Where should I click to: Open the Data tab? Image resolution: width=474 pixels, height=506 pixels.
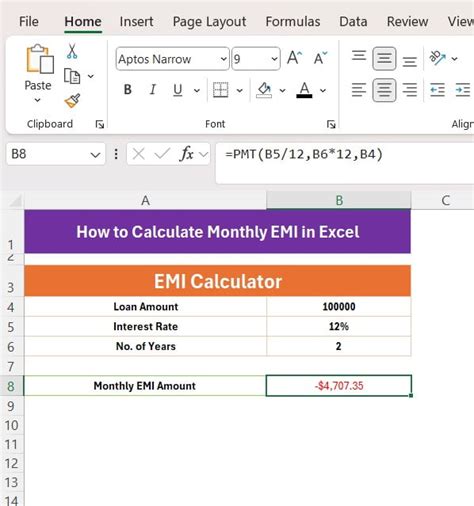click(x=353, y=22)
